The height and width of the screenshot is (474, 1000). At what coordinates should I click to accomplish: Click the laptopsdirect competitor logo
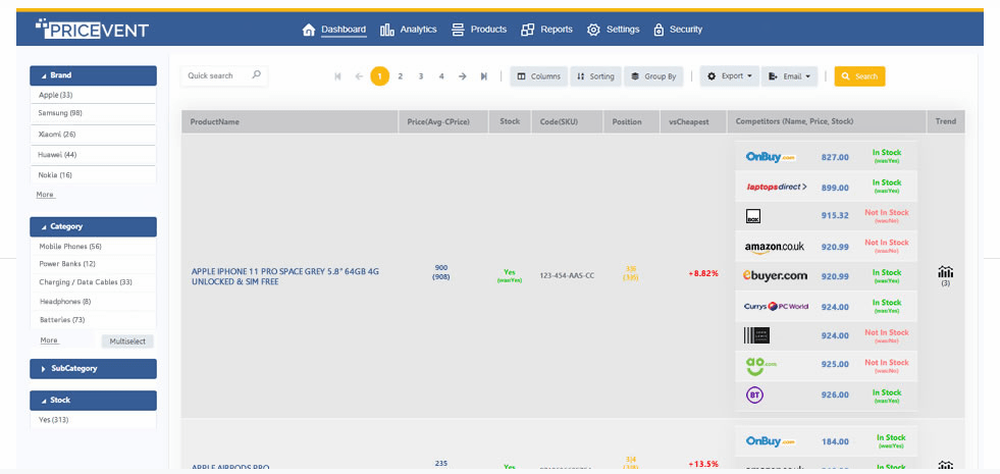click(x=776, y=187)
